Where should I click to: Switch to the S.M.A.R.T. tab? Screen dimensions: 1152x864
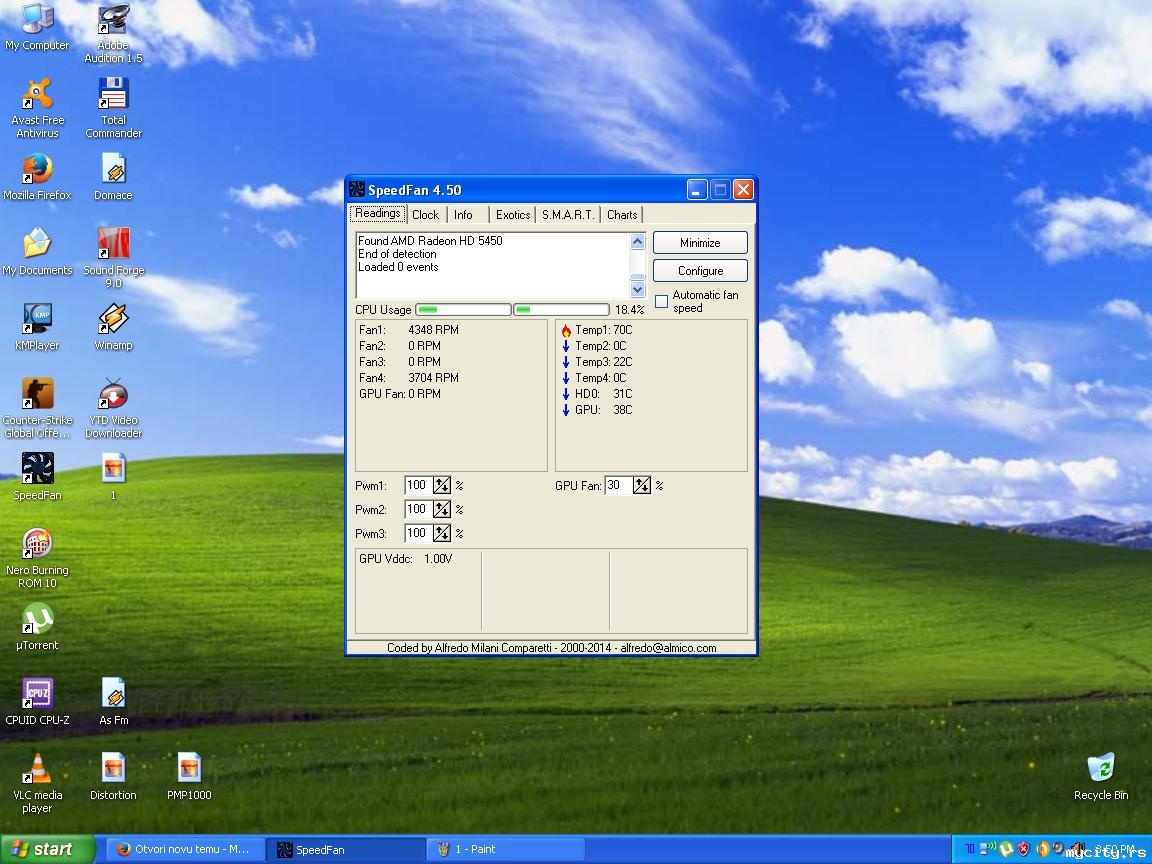pyautogui.click(x=567, y=214)
